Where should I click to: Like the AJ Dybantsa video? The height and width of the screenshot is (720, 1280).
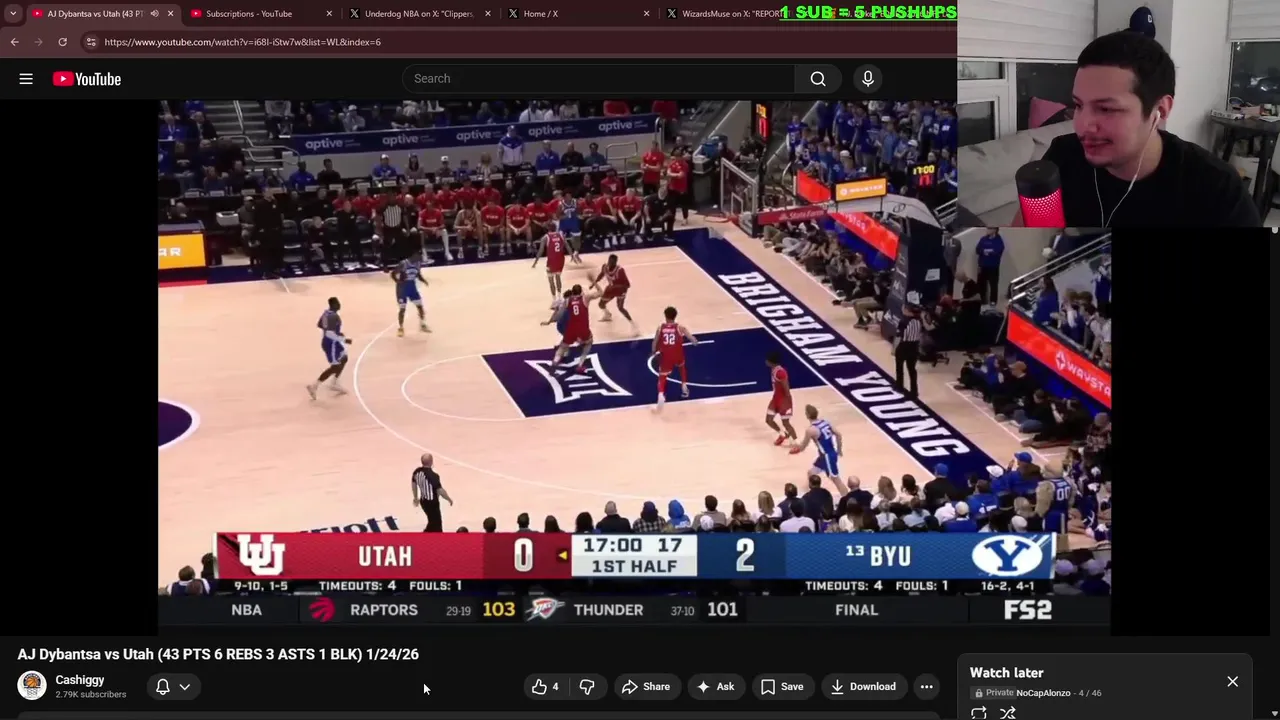[x=545, y=687]
